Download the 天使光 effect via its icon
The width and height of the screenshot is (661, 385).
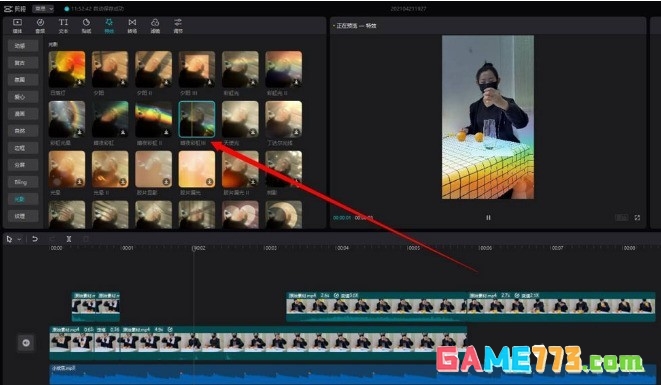(253, 132)
